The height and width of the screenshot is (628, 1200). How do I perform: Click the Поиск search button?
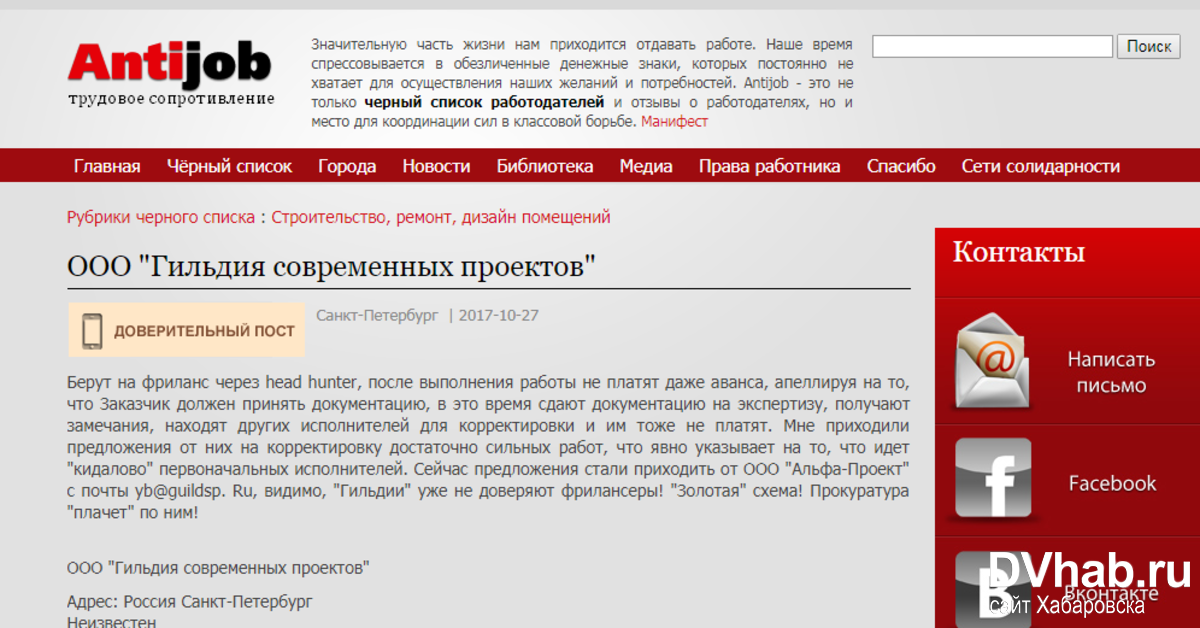[1149, 46]
